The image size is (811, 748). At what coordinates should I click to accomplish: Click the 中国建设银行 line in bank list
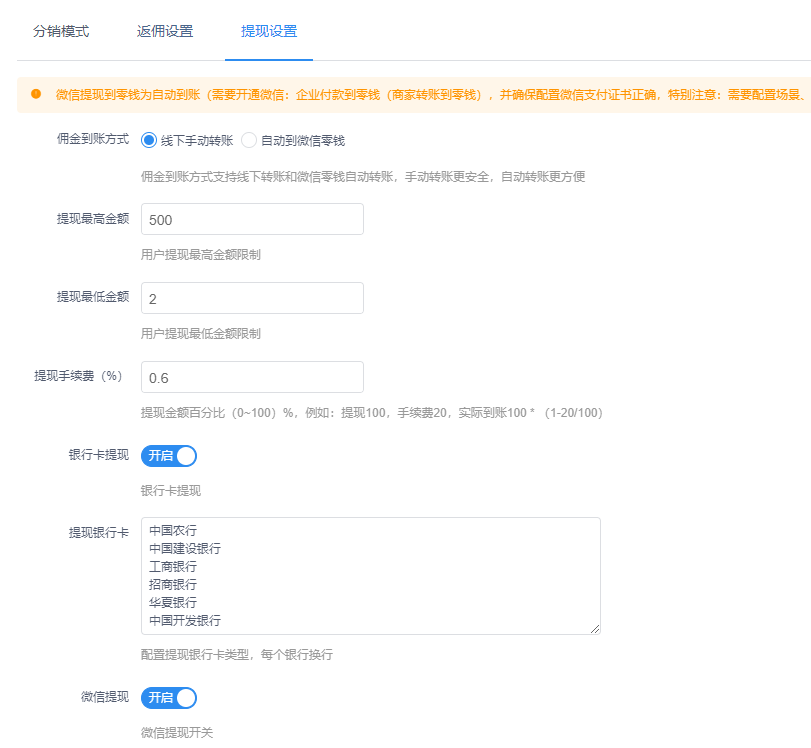click(x=185, y=548)
